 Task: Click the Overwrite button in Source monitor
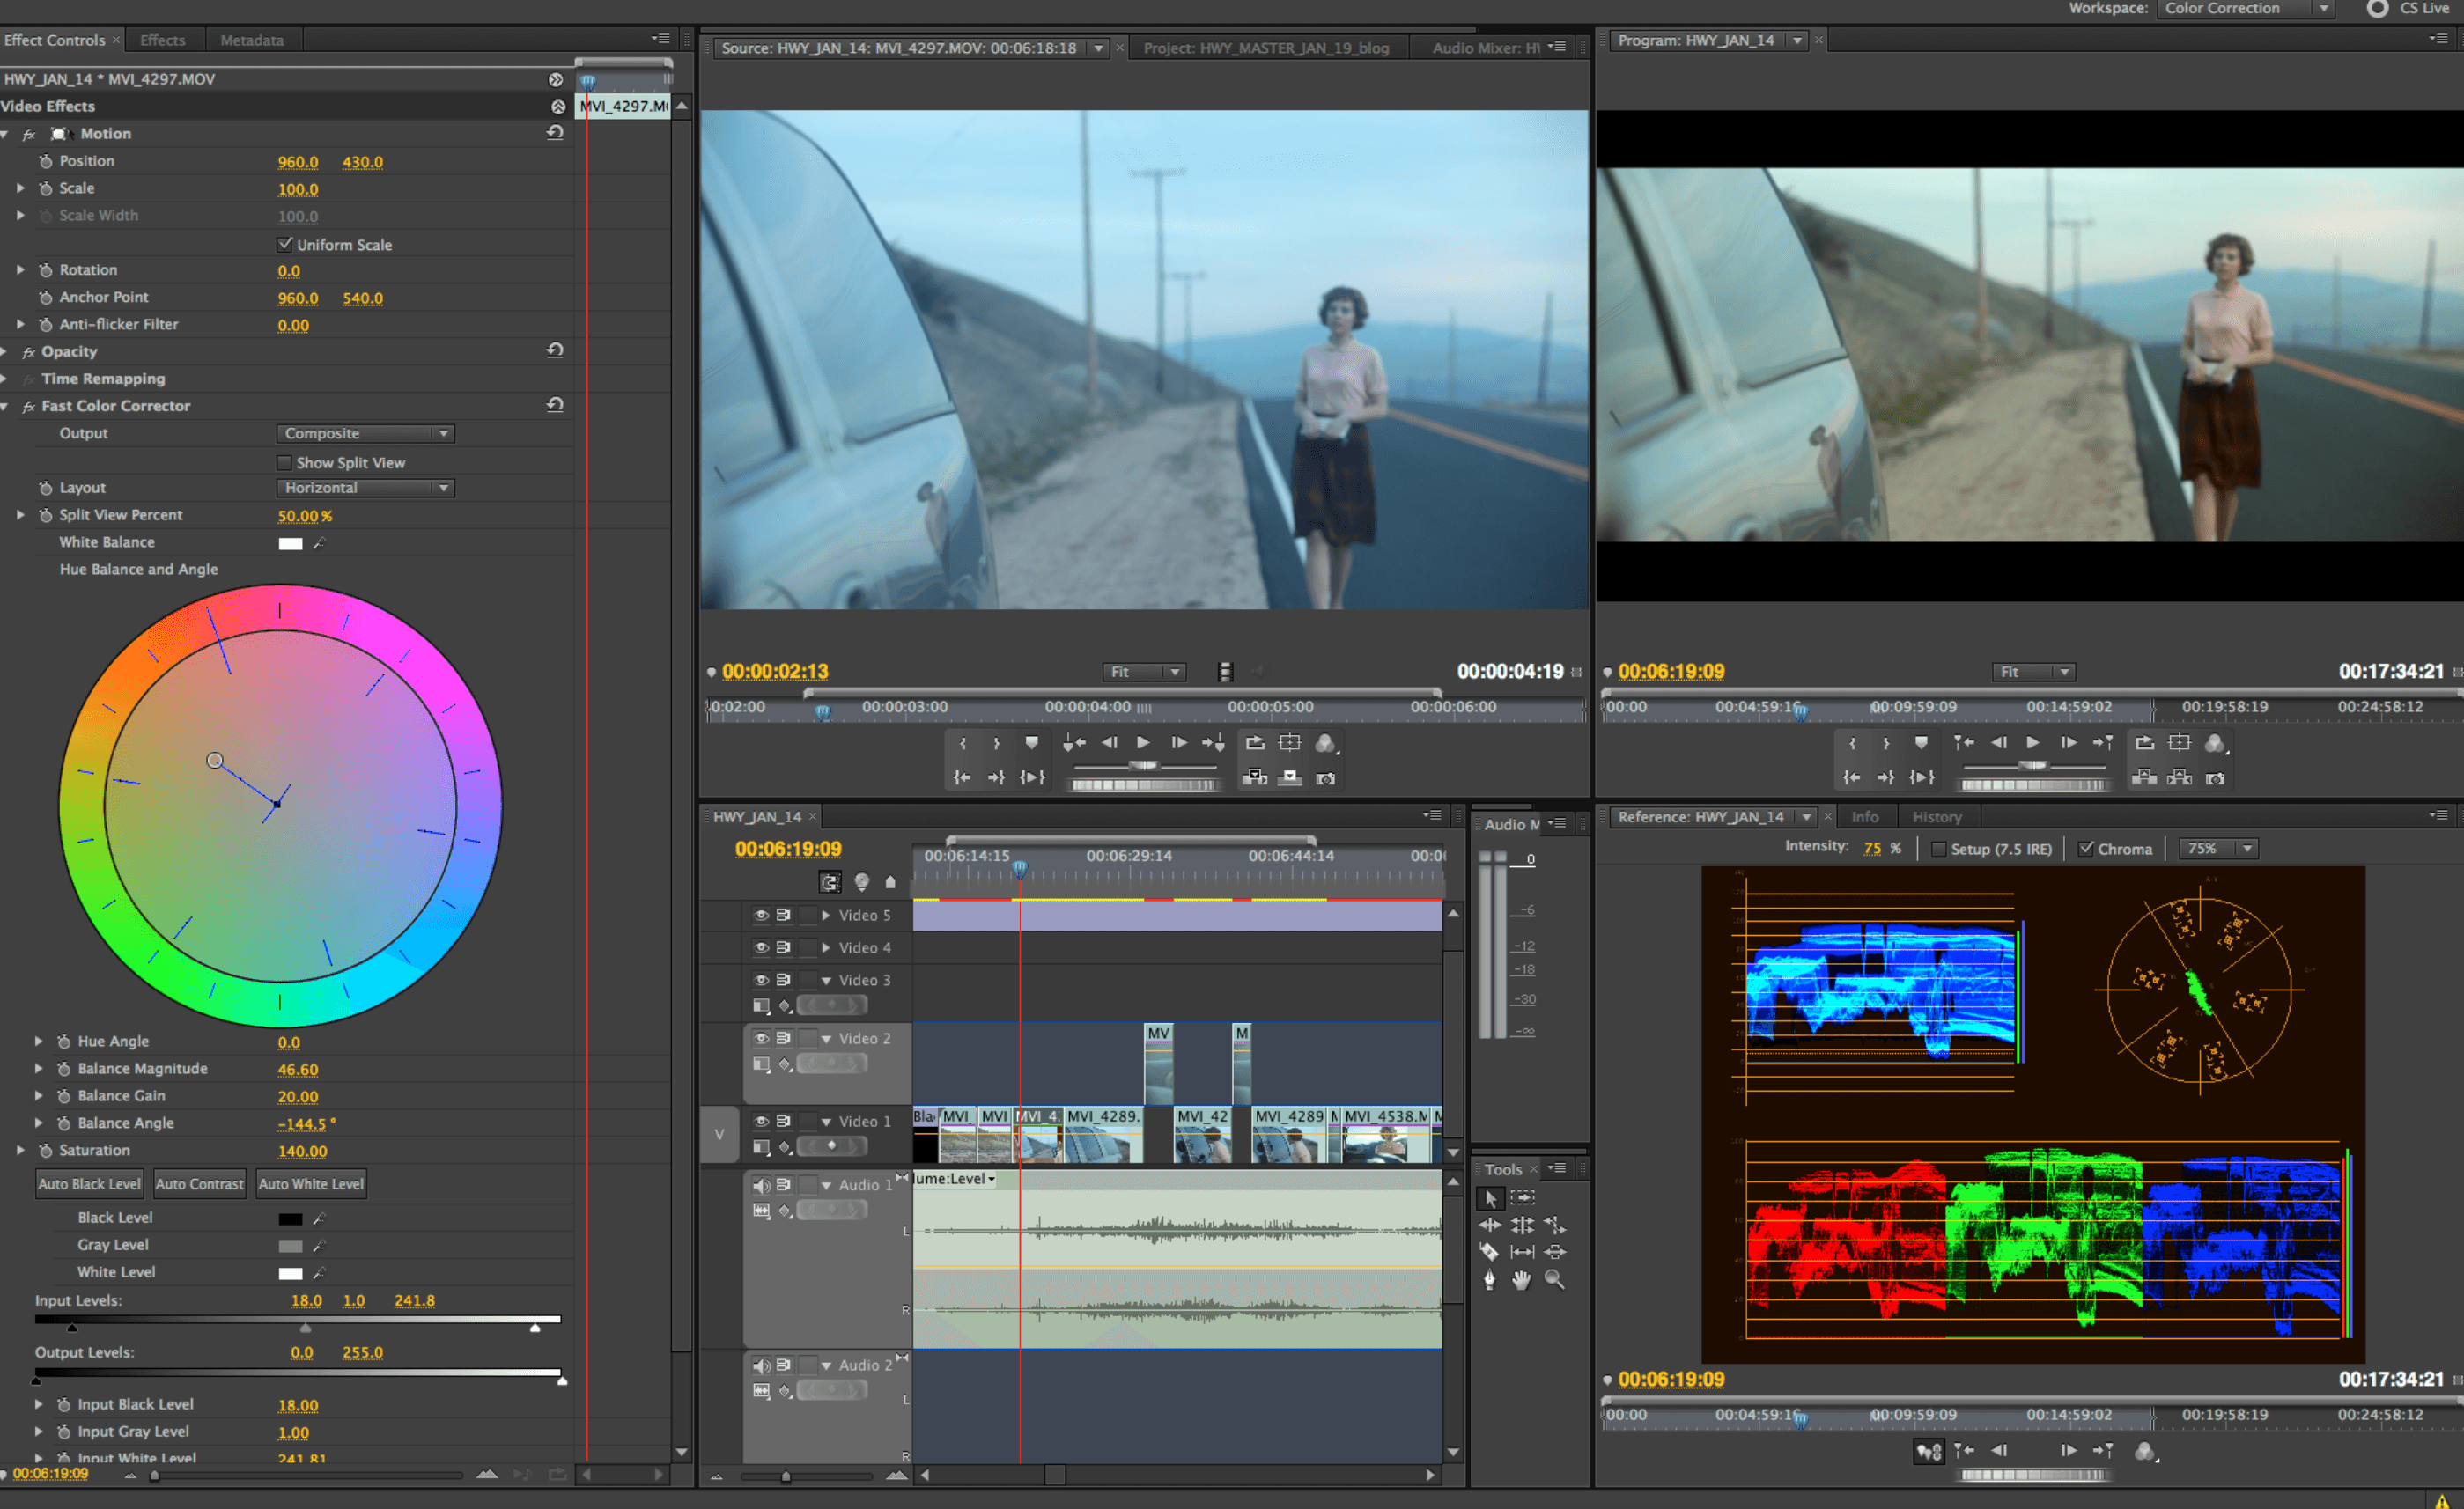(x=1290, y=777)
